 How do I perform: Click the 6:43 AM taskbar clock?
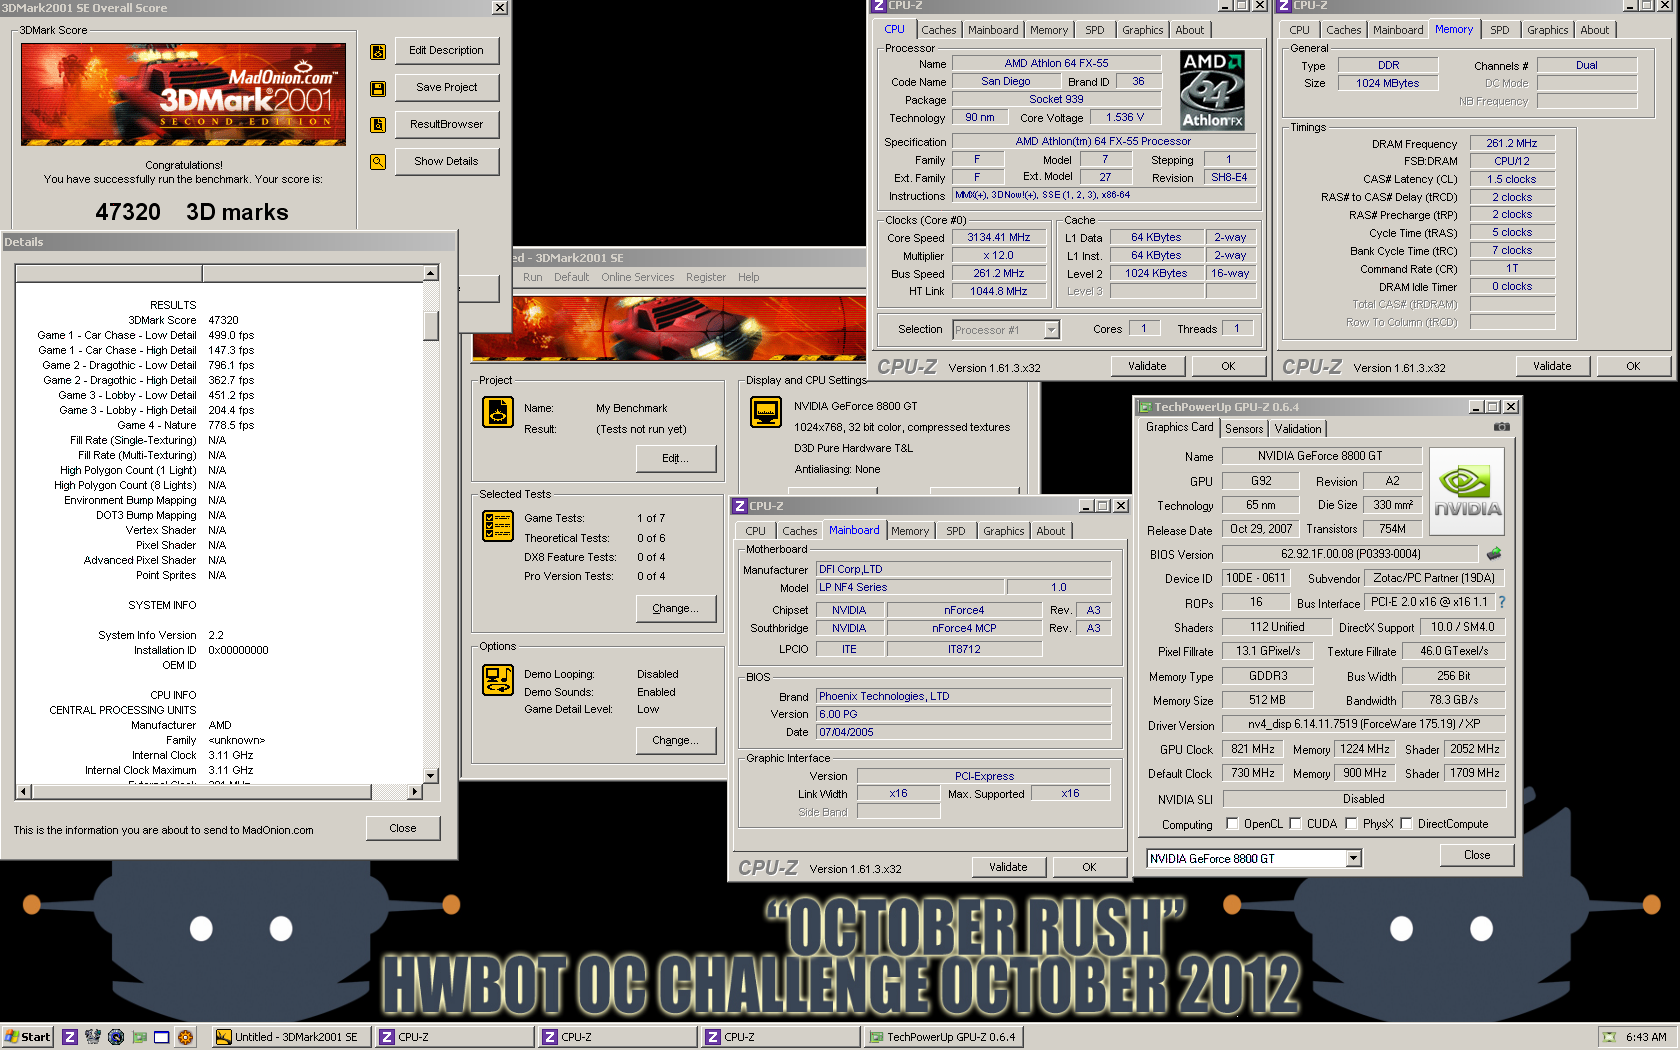[x=1646, y=1037]
